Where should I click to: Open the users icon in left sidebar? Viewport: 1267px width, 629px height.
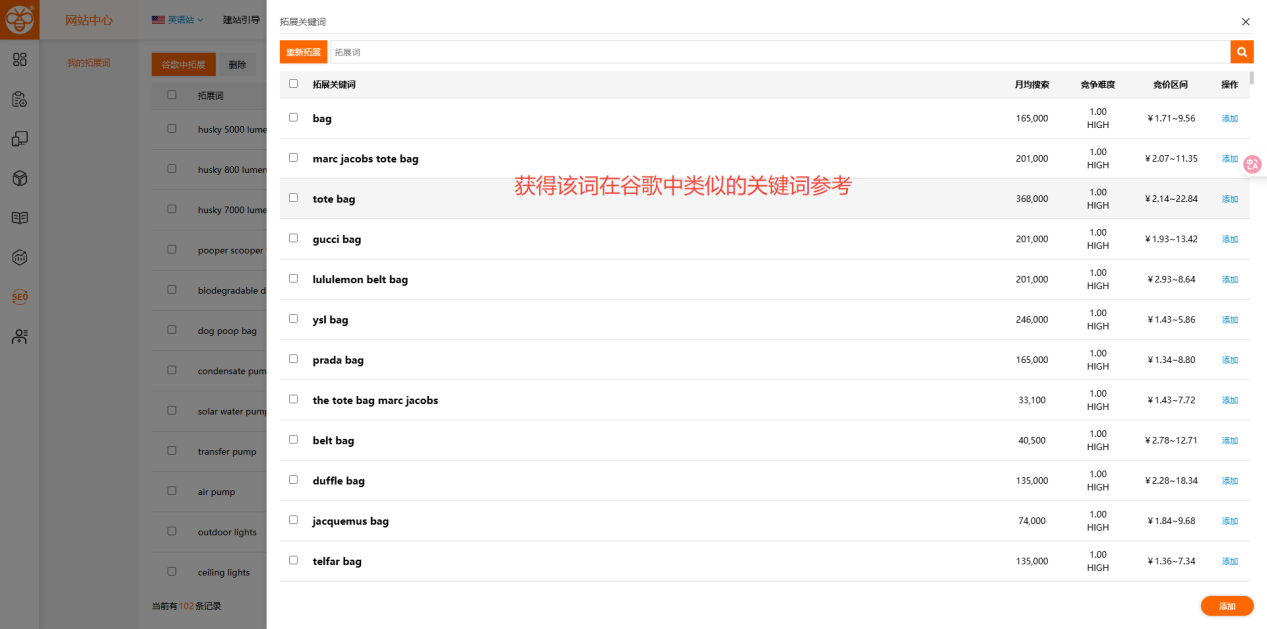click(20, 336)
